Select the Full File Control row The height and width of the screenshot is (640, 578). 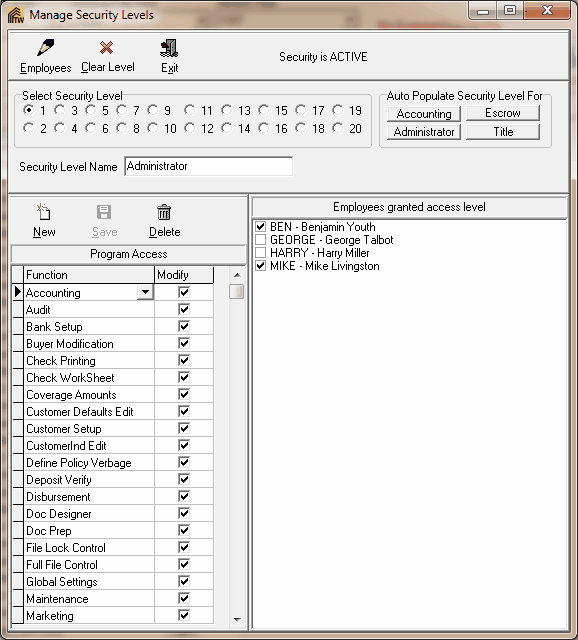click(89, 564)
